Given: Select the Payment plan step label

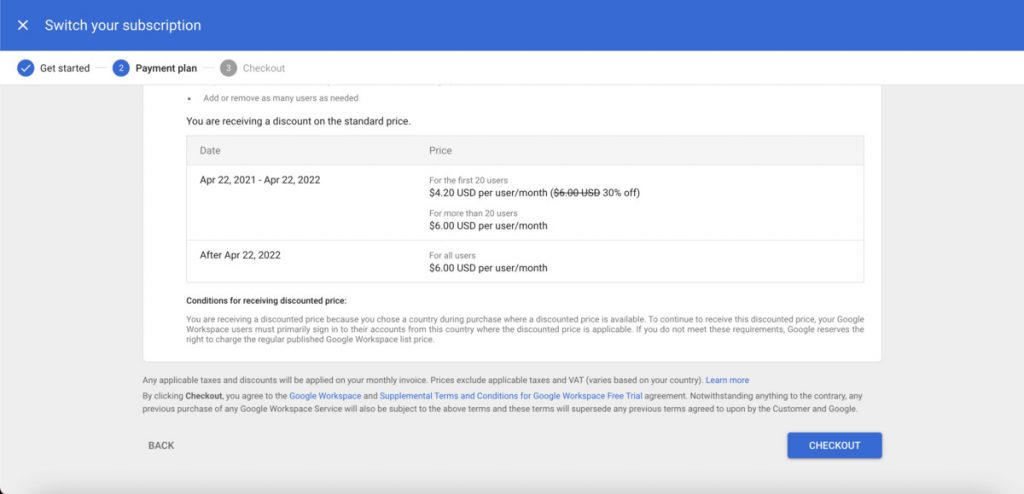Looking at the screenshot, I should pos(166,68).
